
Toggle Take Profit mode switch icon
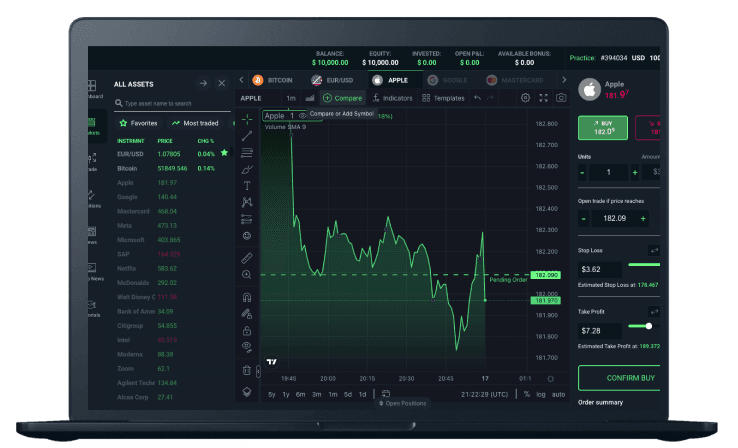coord(654,312)
